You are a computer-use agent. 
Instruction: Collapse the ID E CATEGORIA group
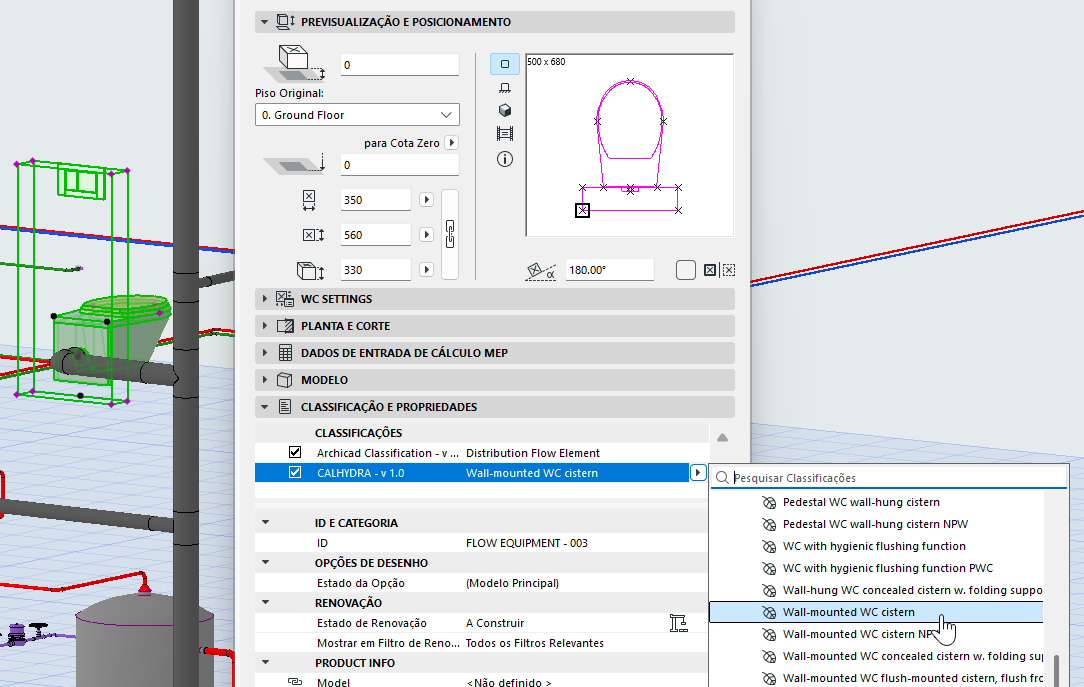(265, 523)
